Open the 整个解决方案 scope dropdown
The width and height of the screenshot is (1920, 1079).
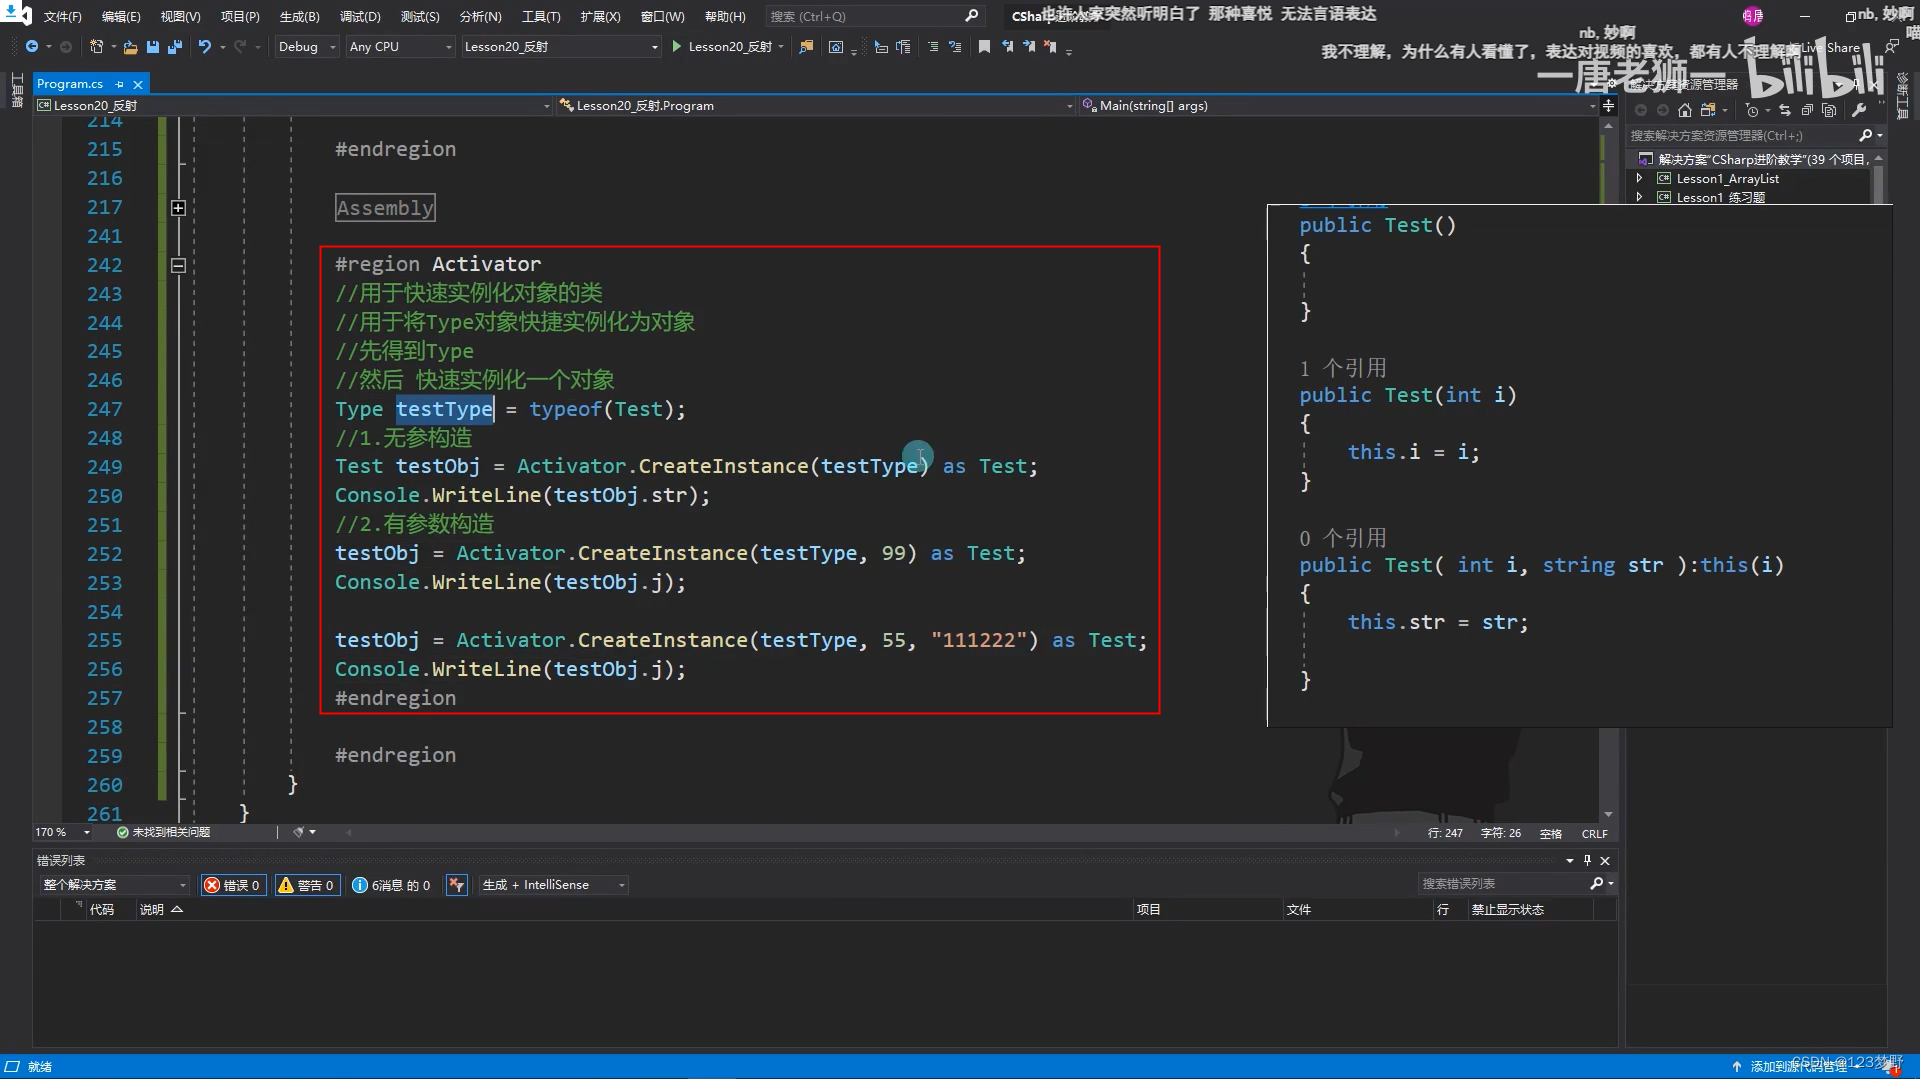[114, 885]
